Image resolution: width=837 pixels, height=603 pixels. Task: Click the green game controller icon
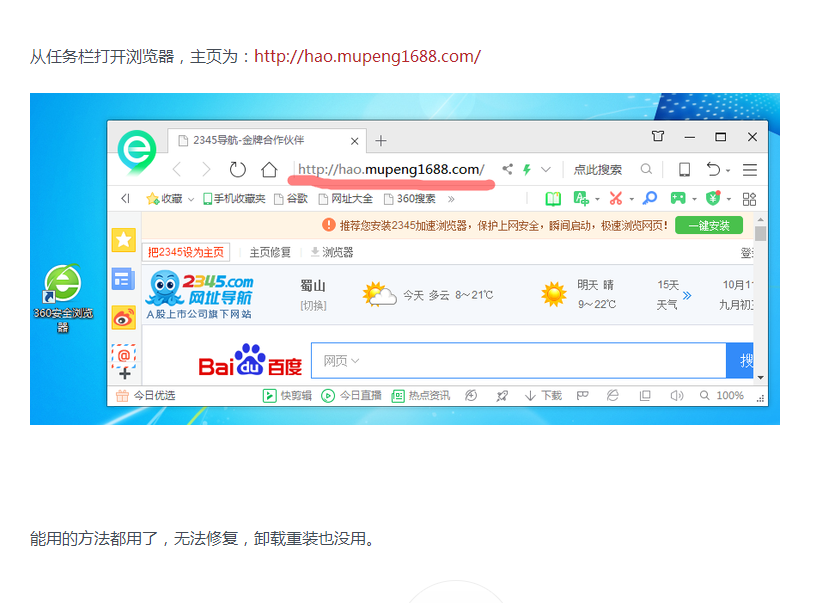click(x=678, y=199)
